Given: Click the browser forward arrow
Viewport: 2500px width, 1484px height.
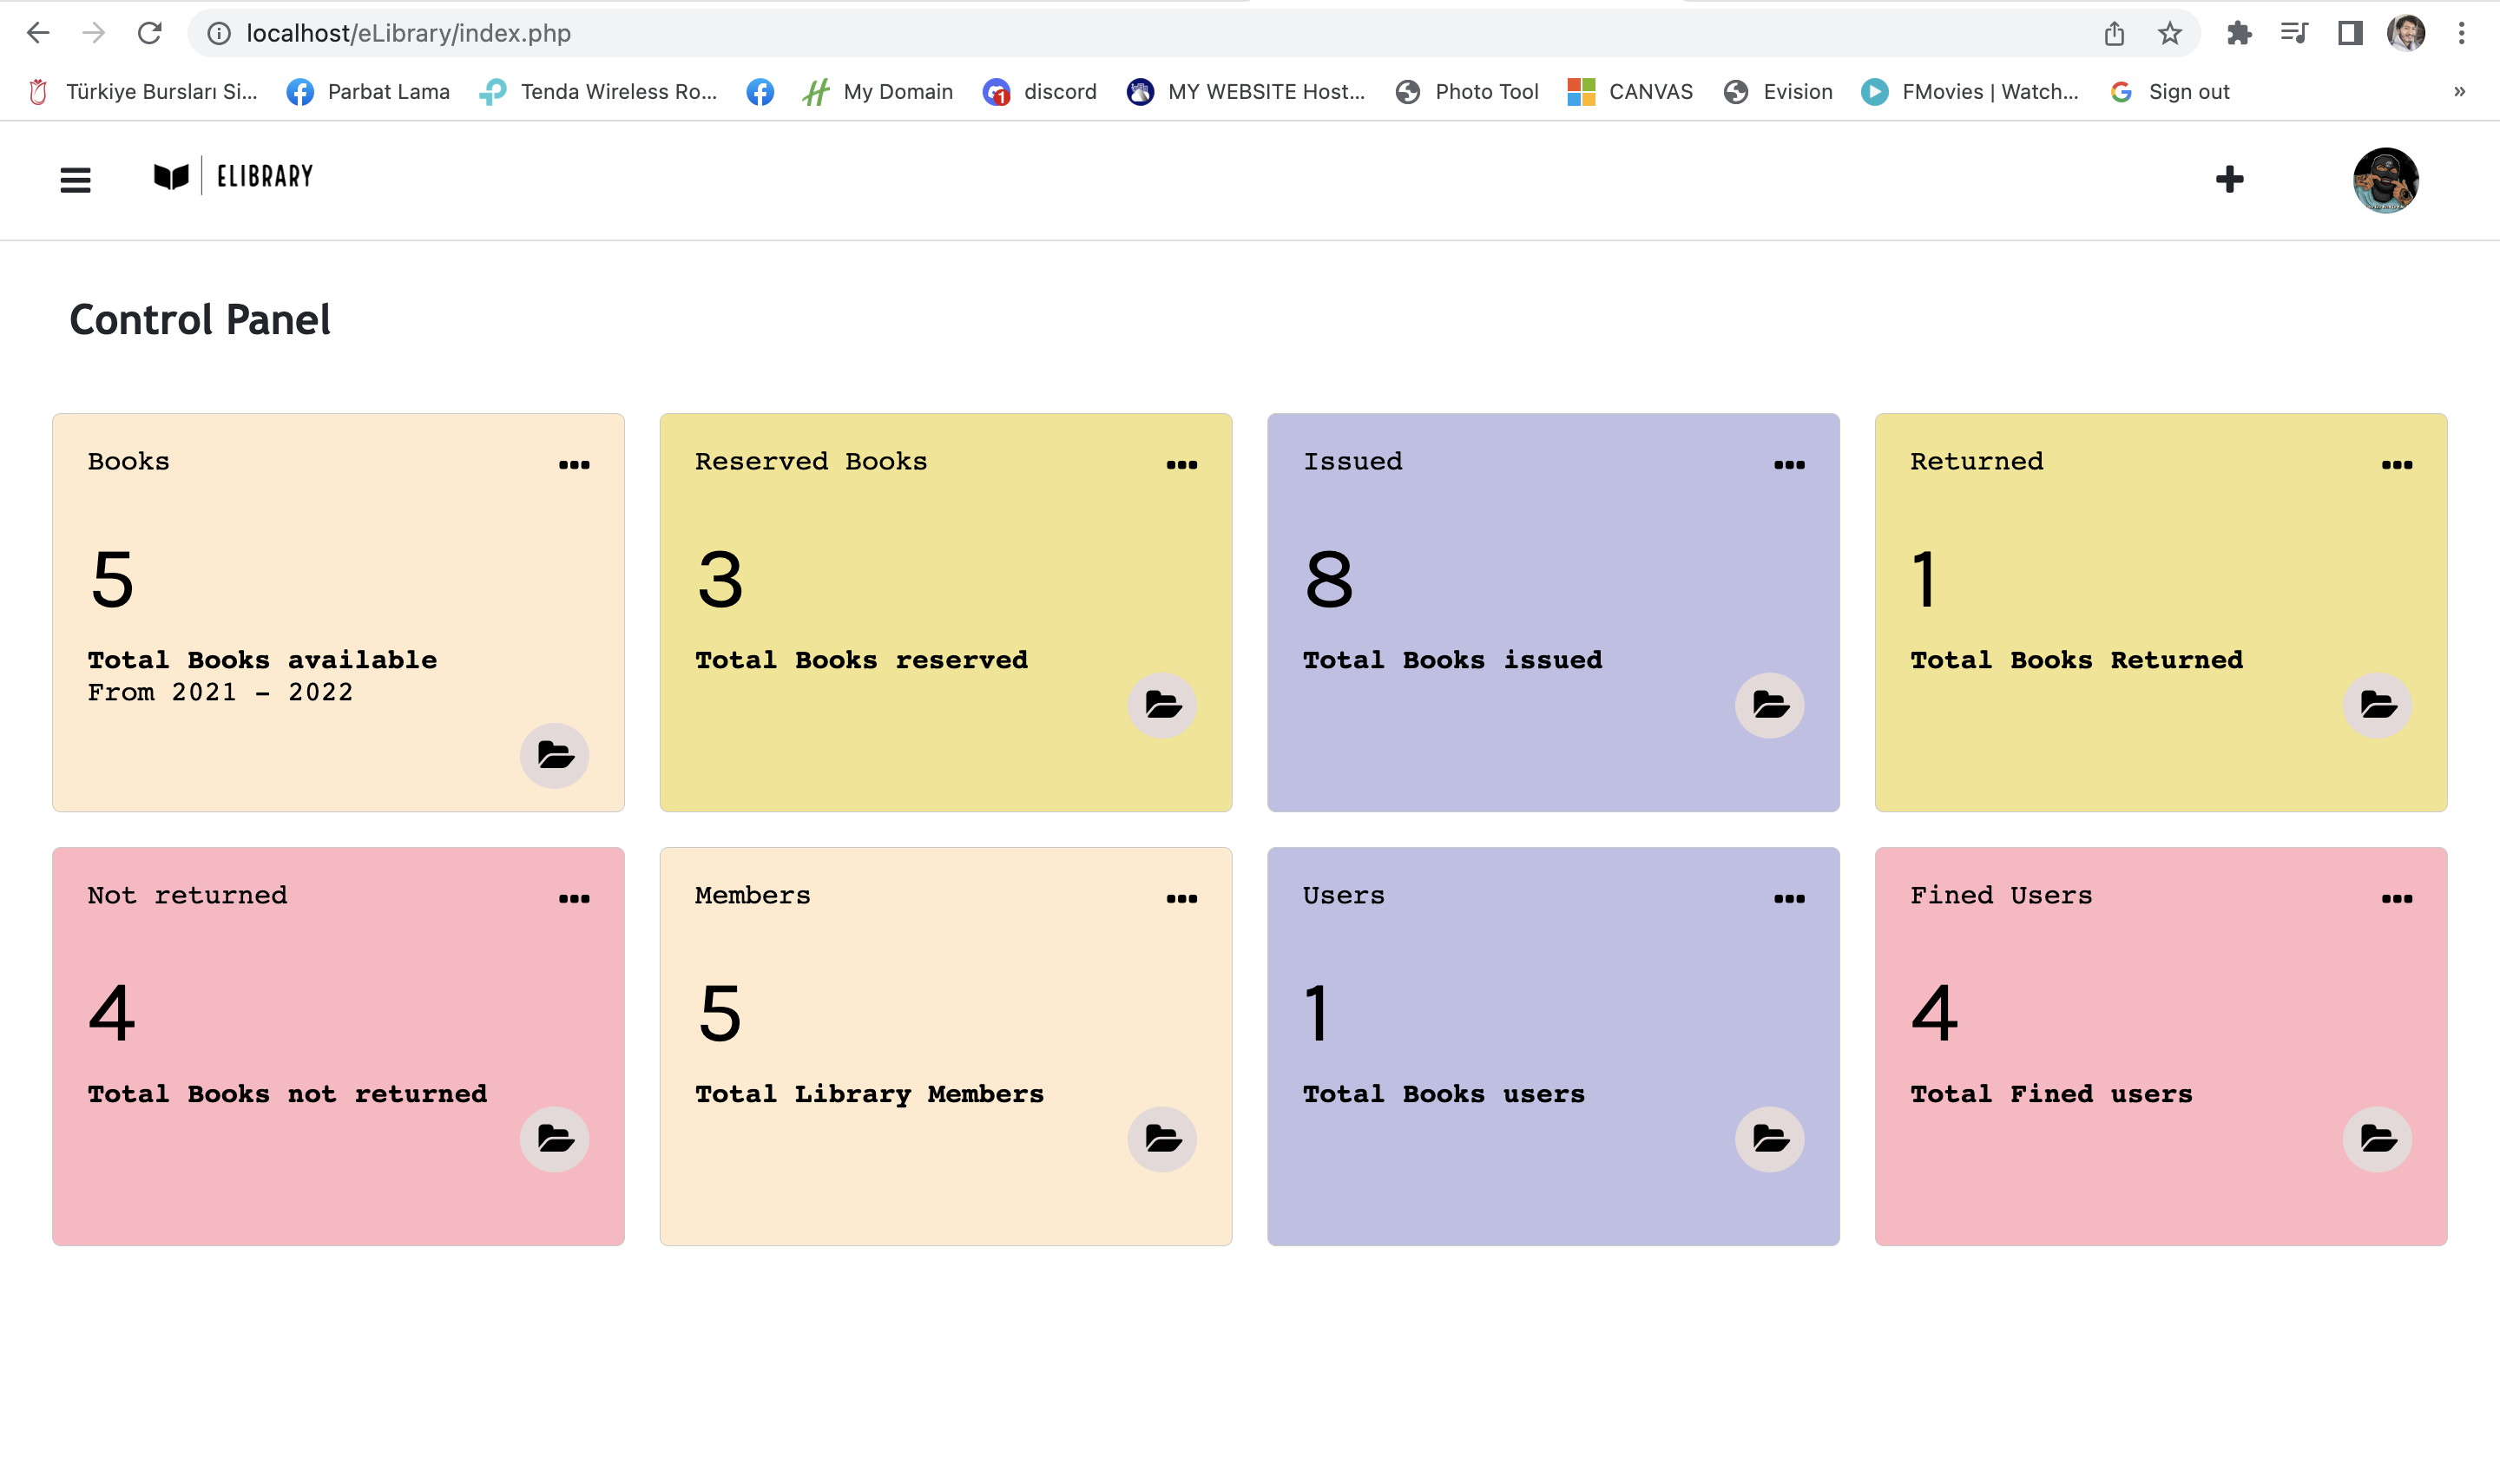Looking at the screenshot, I should point(94,33).
